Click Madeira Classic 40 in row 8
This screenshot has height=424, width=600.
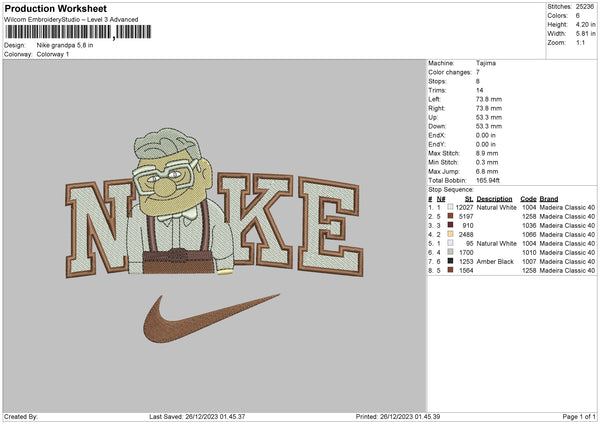(x=567, y=270)
